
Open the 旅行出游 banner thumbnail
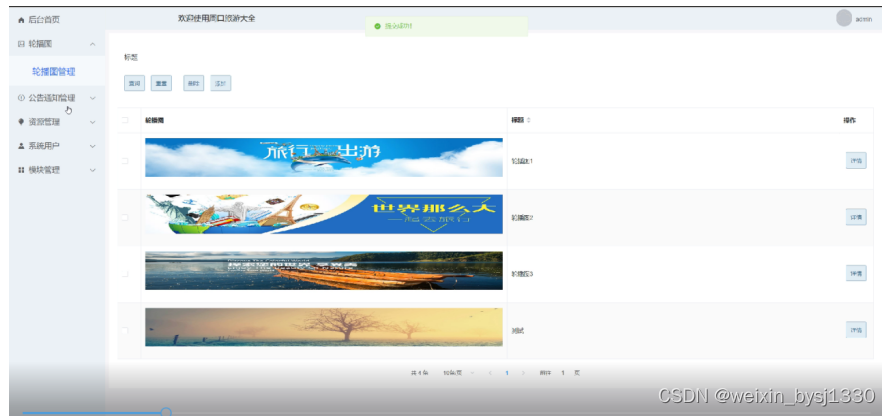[x=324, y=157]
